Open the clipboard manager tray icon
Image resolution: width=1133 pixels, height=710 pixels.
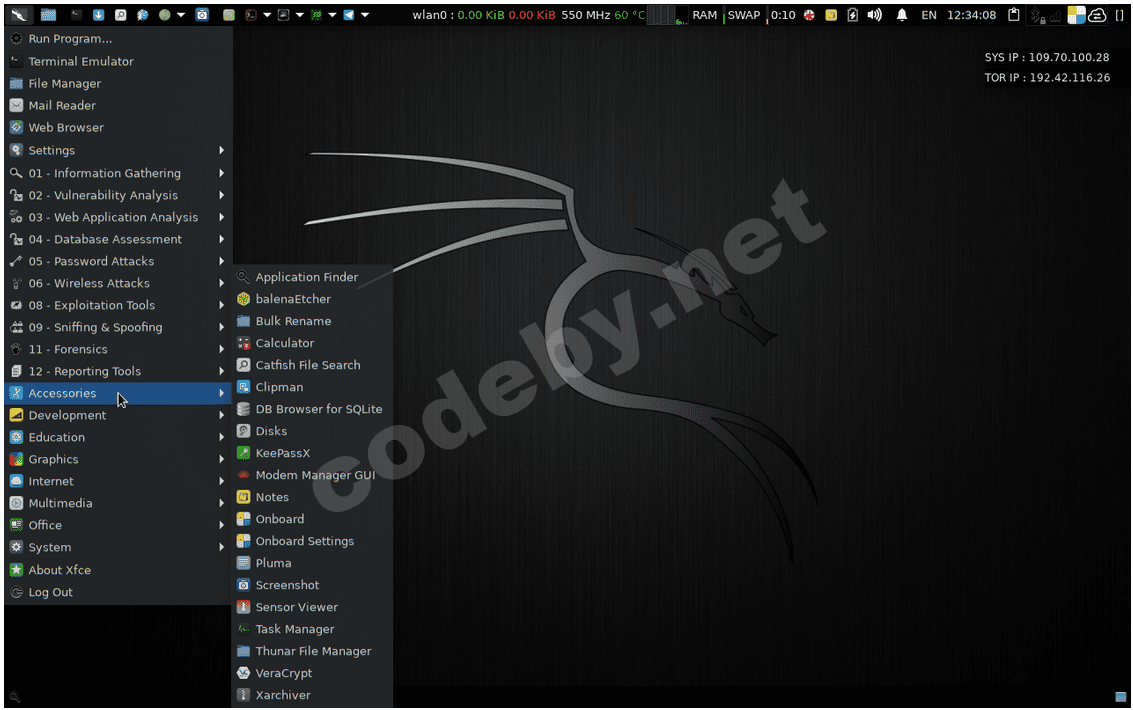point(1014,15)
